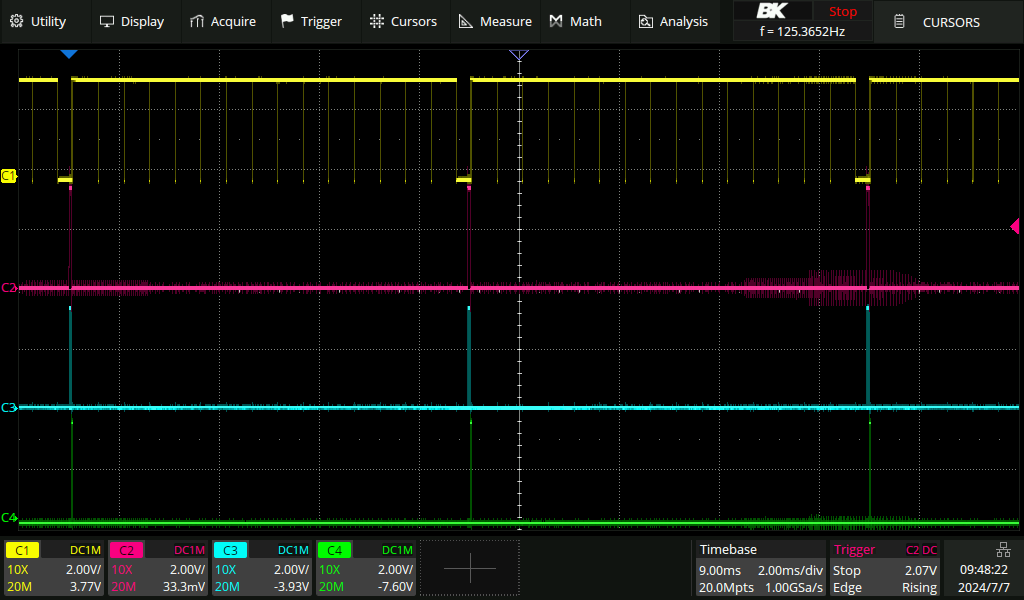Click the Analysis magnifier icon

pos(646,22)
